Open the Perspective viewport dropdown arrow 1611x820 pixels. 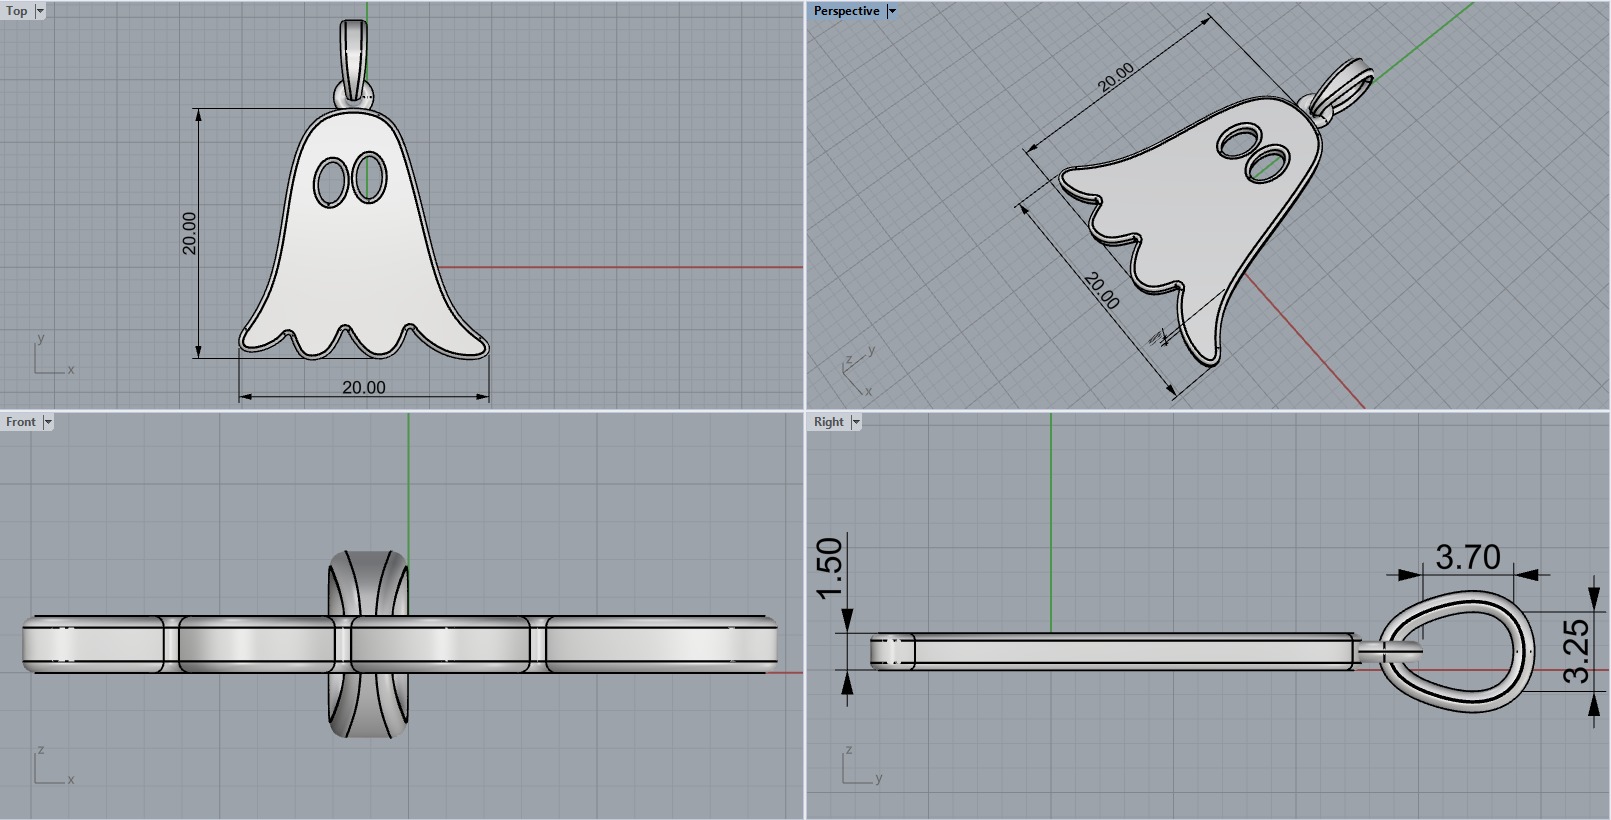(892, 11)
